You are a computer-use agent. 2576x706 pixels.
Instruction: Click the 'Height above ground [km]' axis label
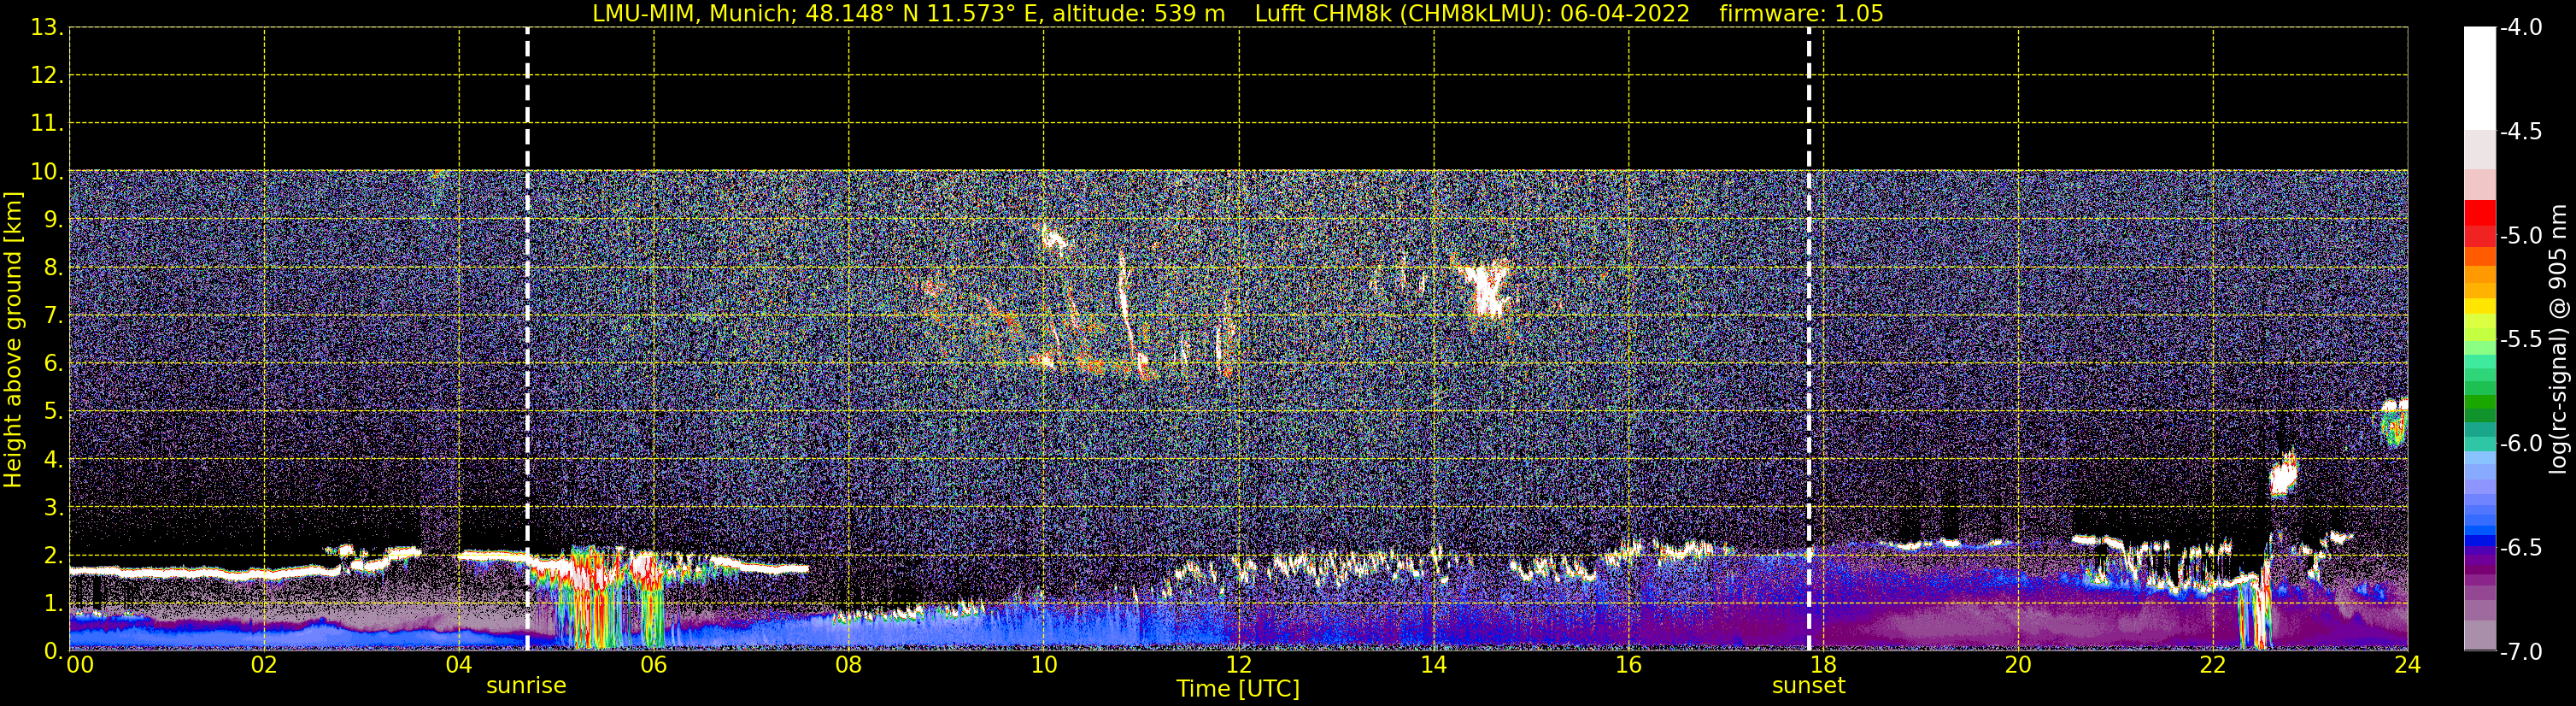(x=13, y=340)
